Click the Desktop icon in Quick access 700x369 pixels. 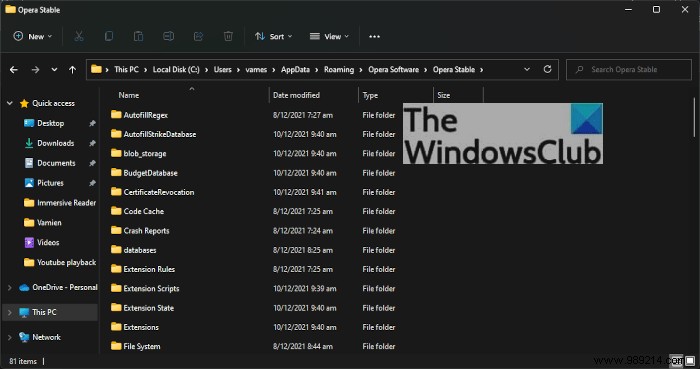(29, 123)
